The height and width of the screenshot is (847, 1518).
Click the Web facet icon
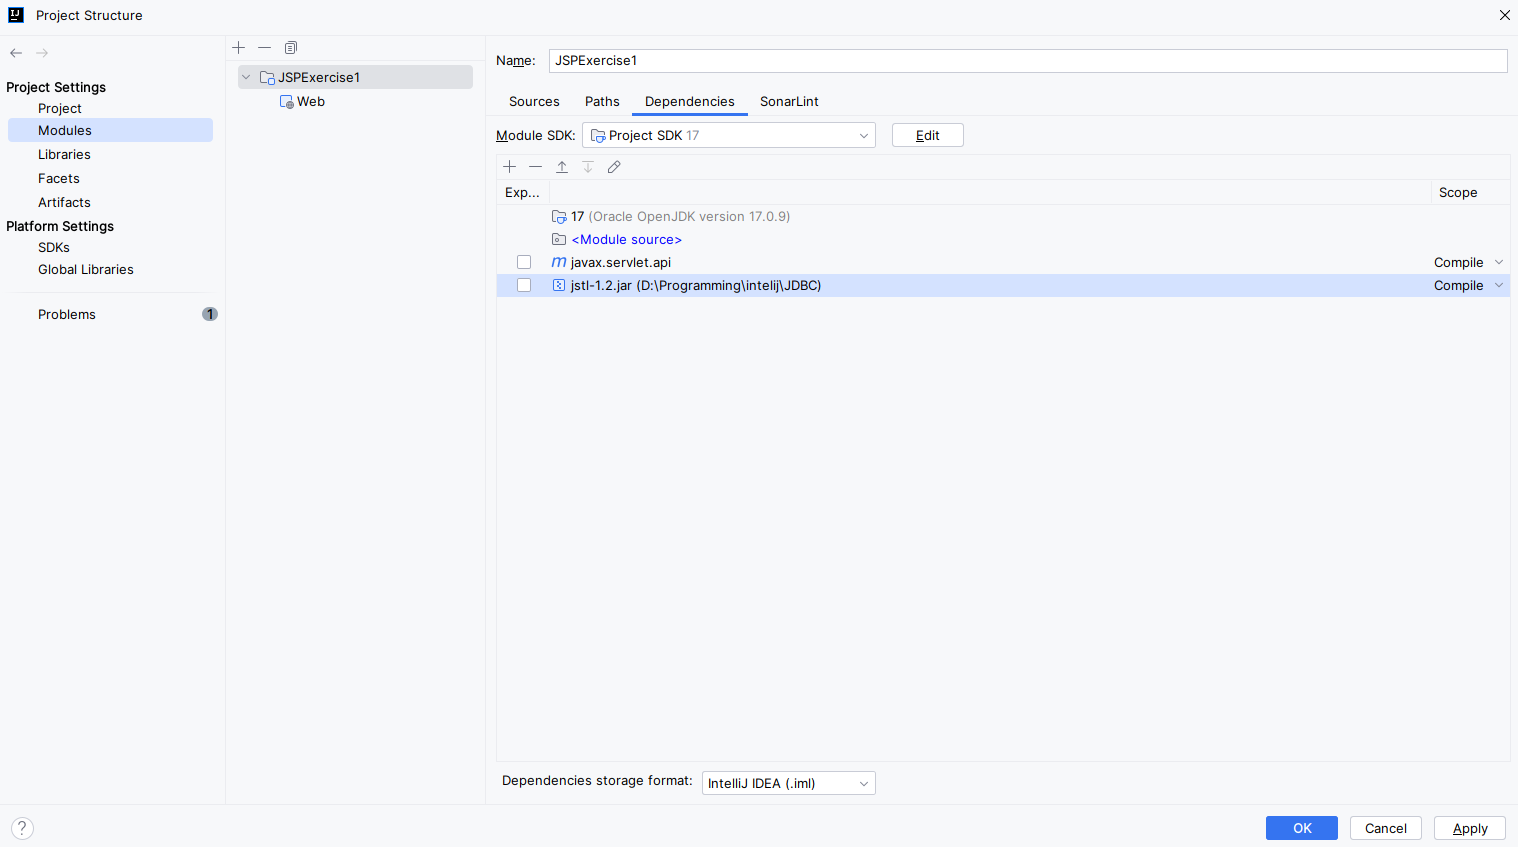(286, 102)
